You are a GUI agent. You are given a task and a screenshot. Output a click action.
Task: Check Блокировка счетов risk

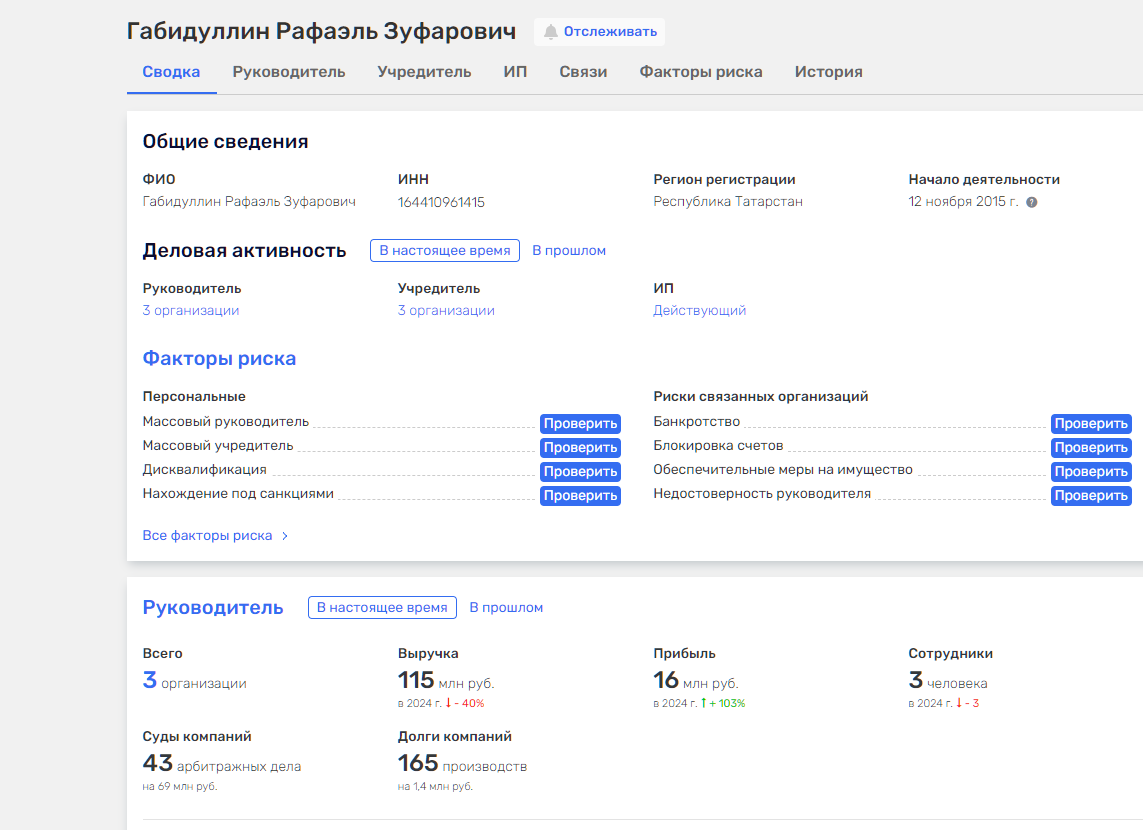click(1090, 448)
